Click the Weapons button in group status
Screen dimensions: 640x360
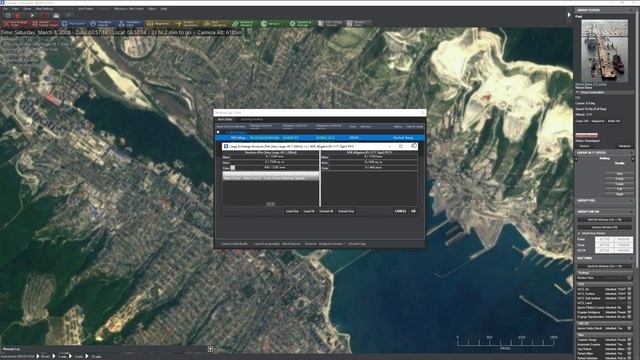pyautogui.click(x=624, y=146)
